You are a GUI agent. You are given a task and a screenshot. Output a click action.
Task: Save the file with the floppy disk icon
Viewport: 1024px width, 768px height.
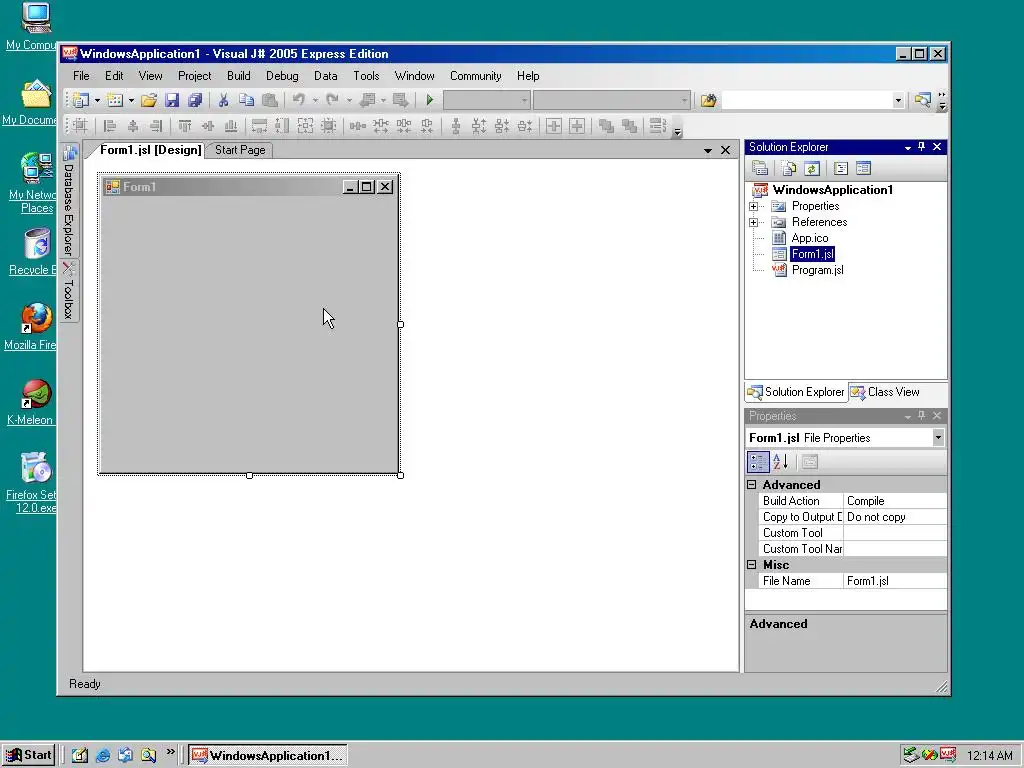[x=172, y=100]
